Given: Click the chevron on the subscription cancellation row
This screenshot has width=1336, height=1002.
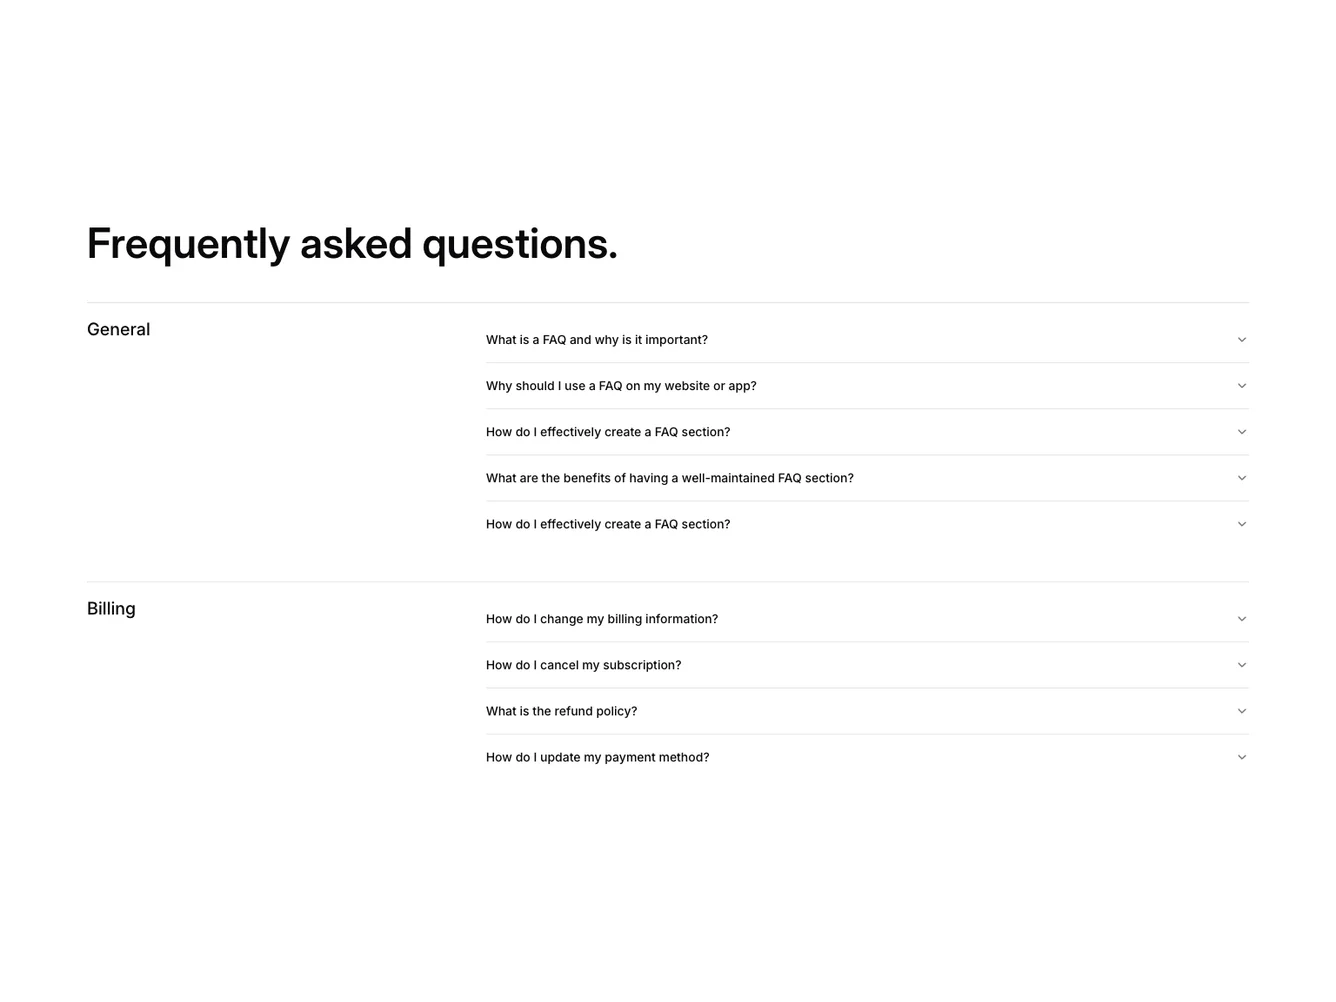Looking at the screenshot, I should tap(1241, 665).
